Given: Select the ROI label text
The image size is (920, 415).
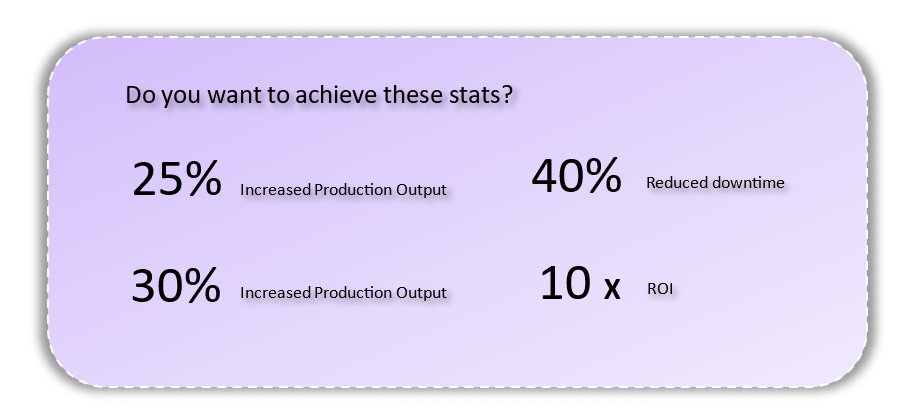Looking at the screenshot, I should point(660,289).
